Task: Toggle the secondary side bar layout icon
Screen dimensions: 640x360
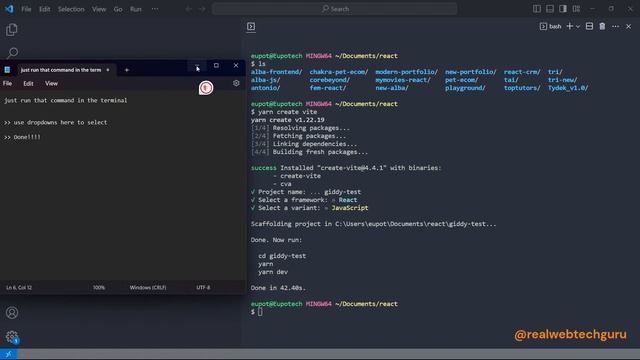Action: [x=563, y=9]
